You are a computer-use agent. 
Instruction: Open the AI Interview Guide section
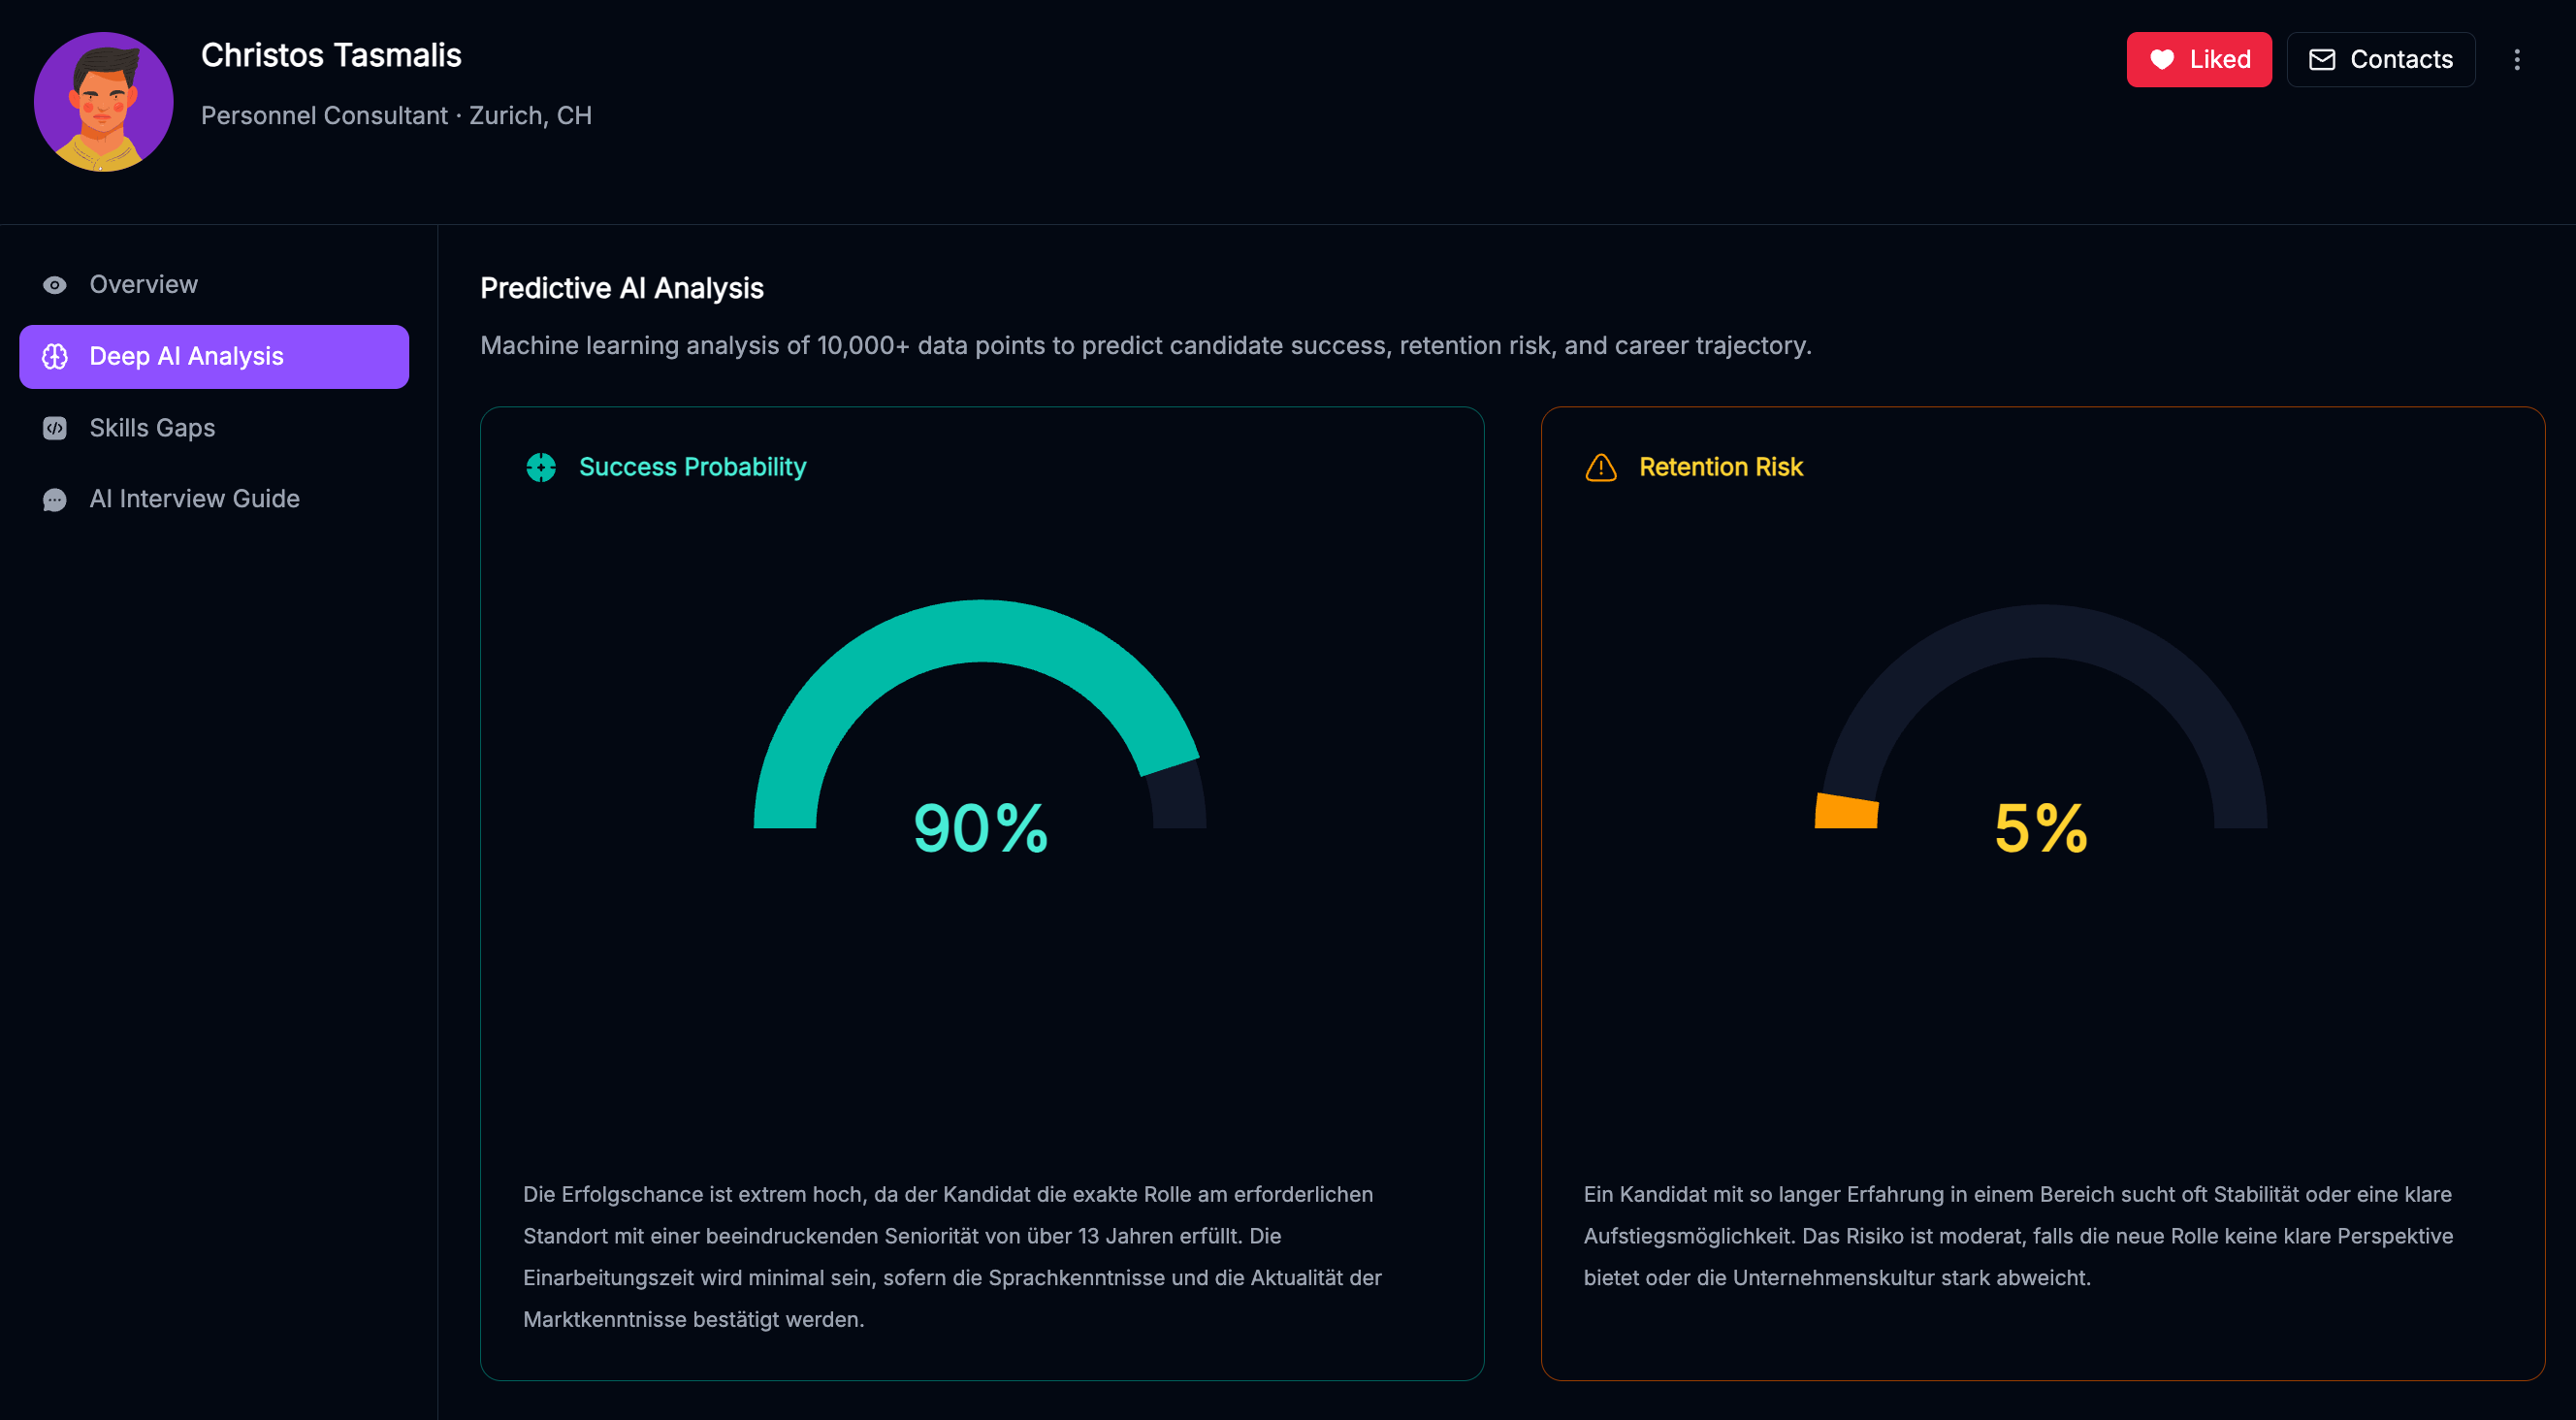194,499
